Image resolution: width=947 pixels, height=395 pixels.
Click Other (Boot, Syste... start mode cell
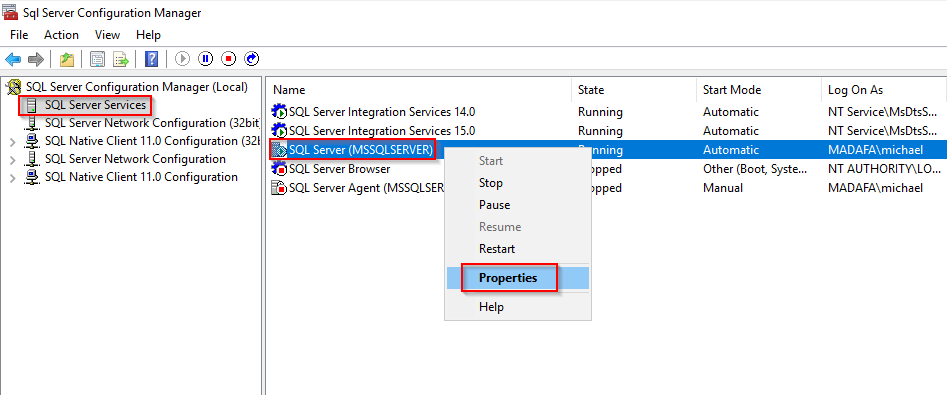pos(754,169)
